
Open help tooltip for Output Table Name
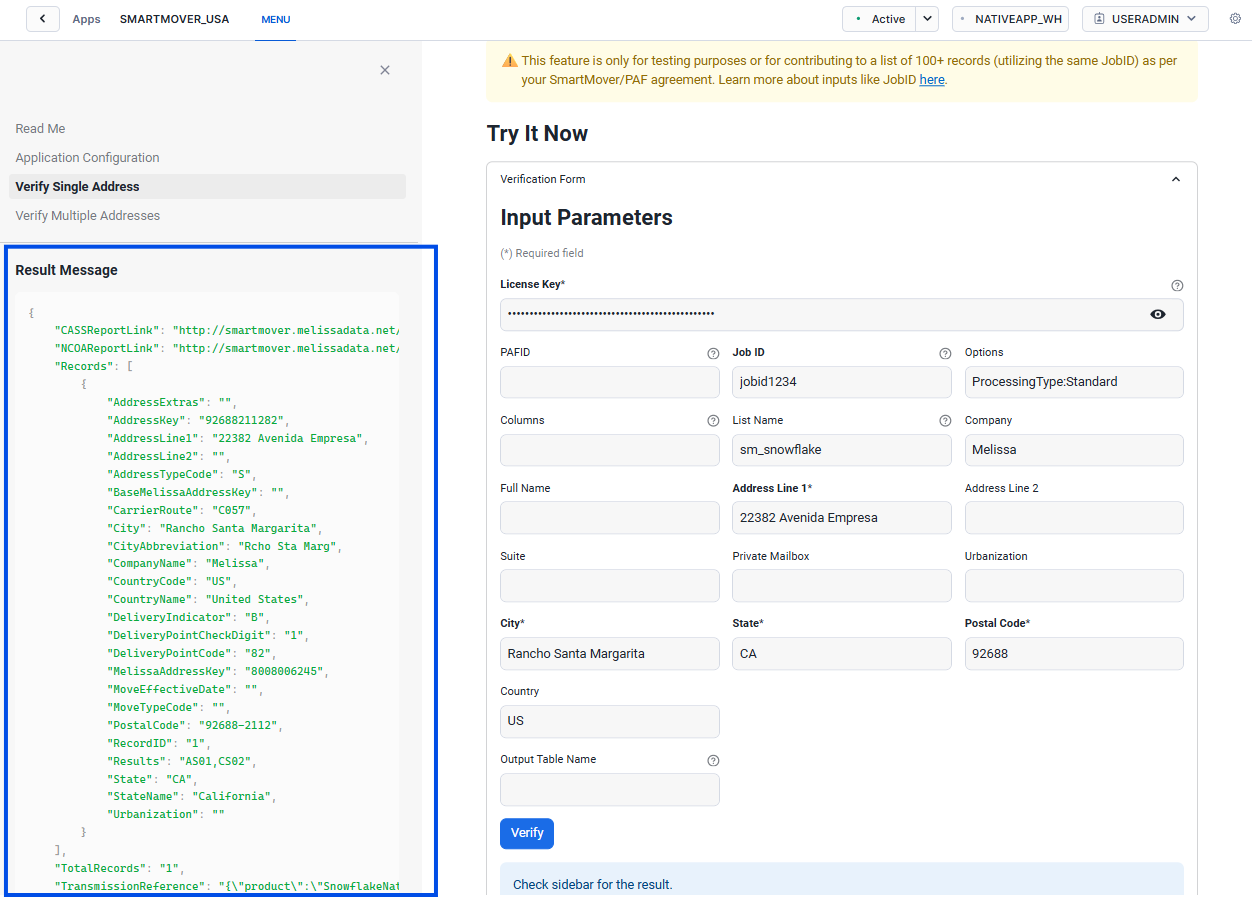713,761
